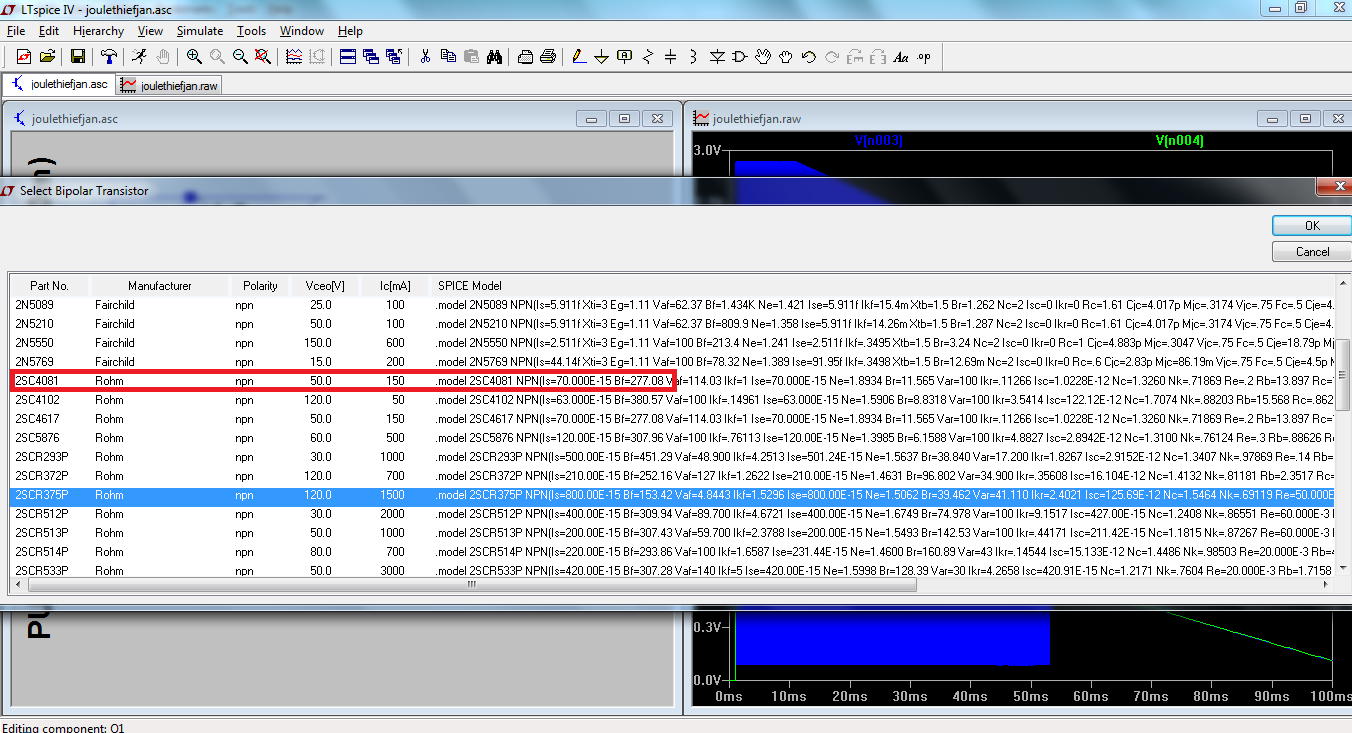Viewport: 1352px width, 733px height.
Task: Save the schematic with the floppy icon
Action: click(77, 56)
